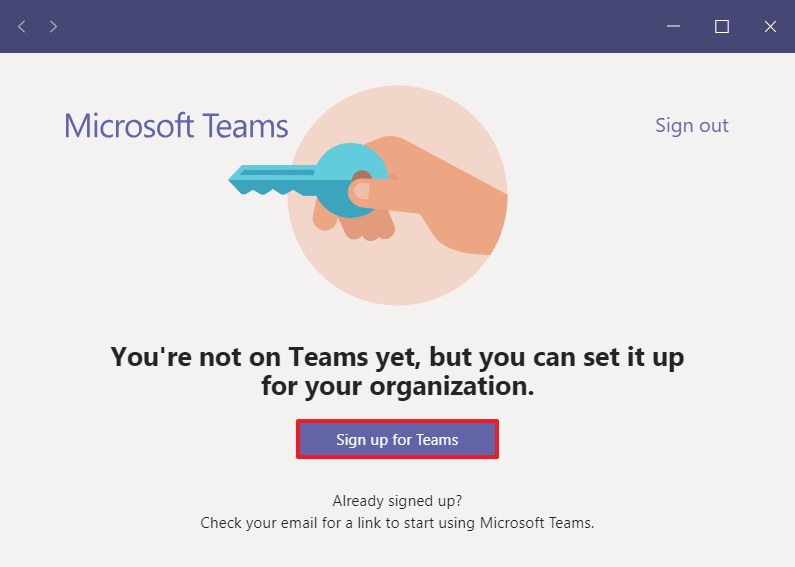Navigate forward with the right arrow
The image size is (795, 567).
[x=53, y=26]
